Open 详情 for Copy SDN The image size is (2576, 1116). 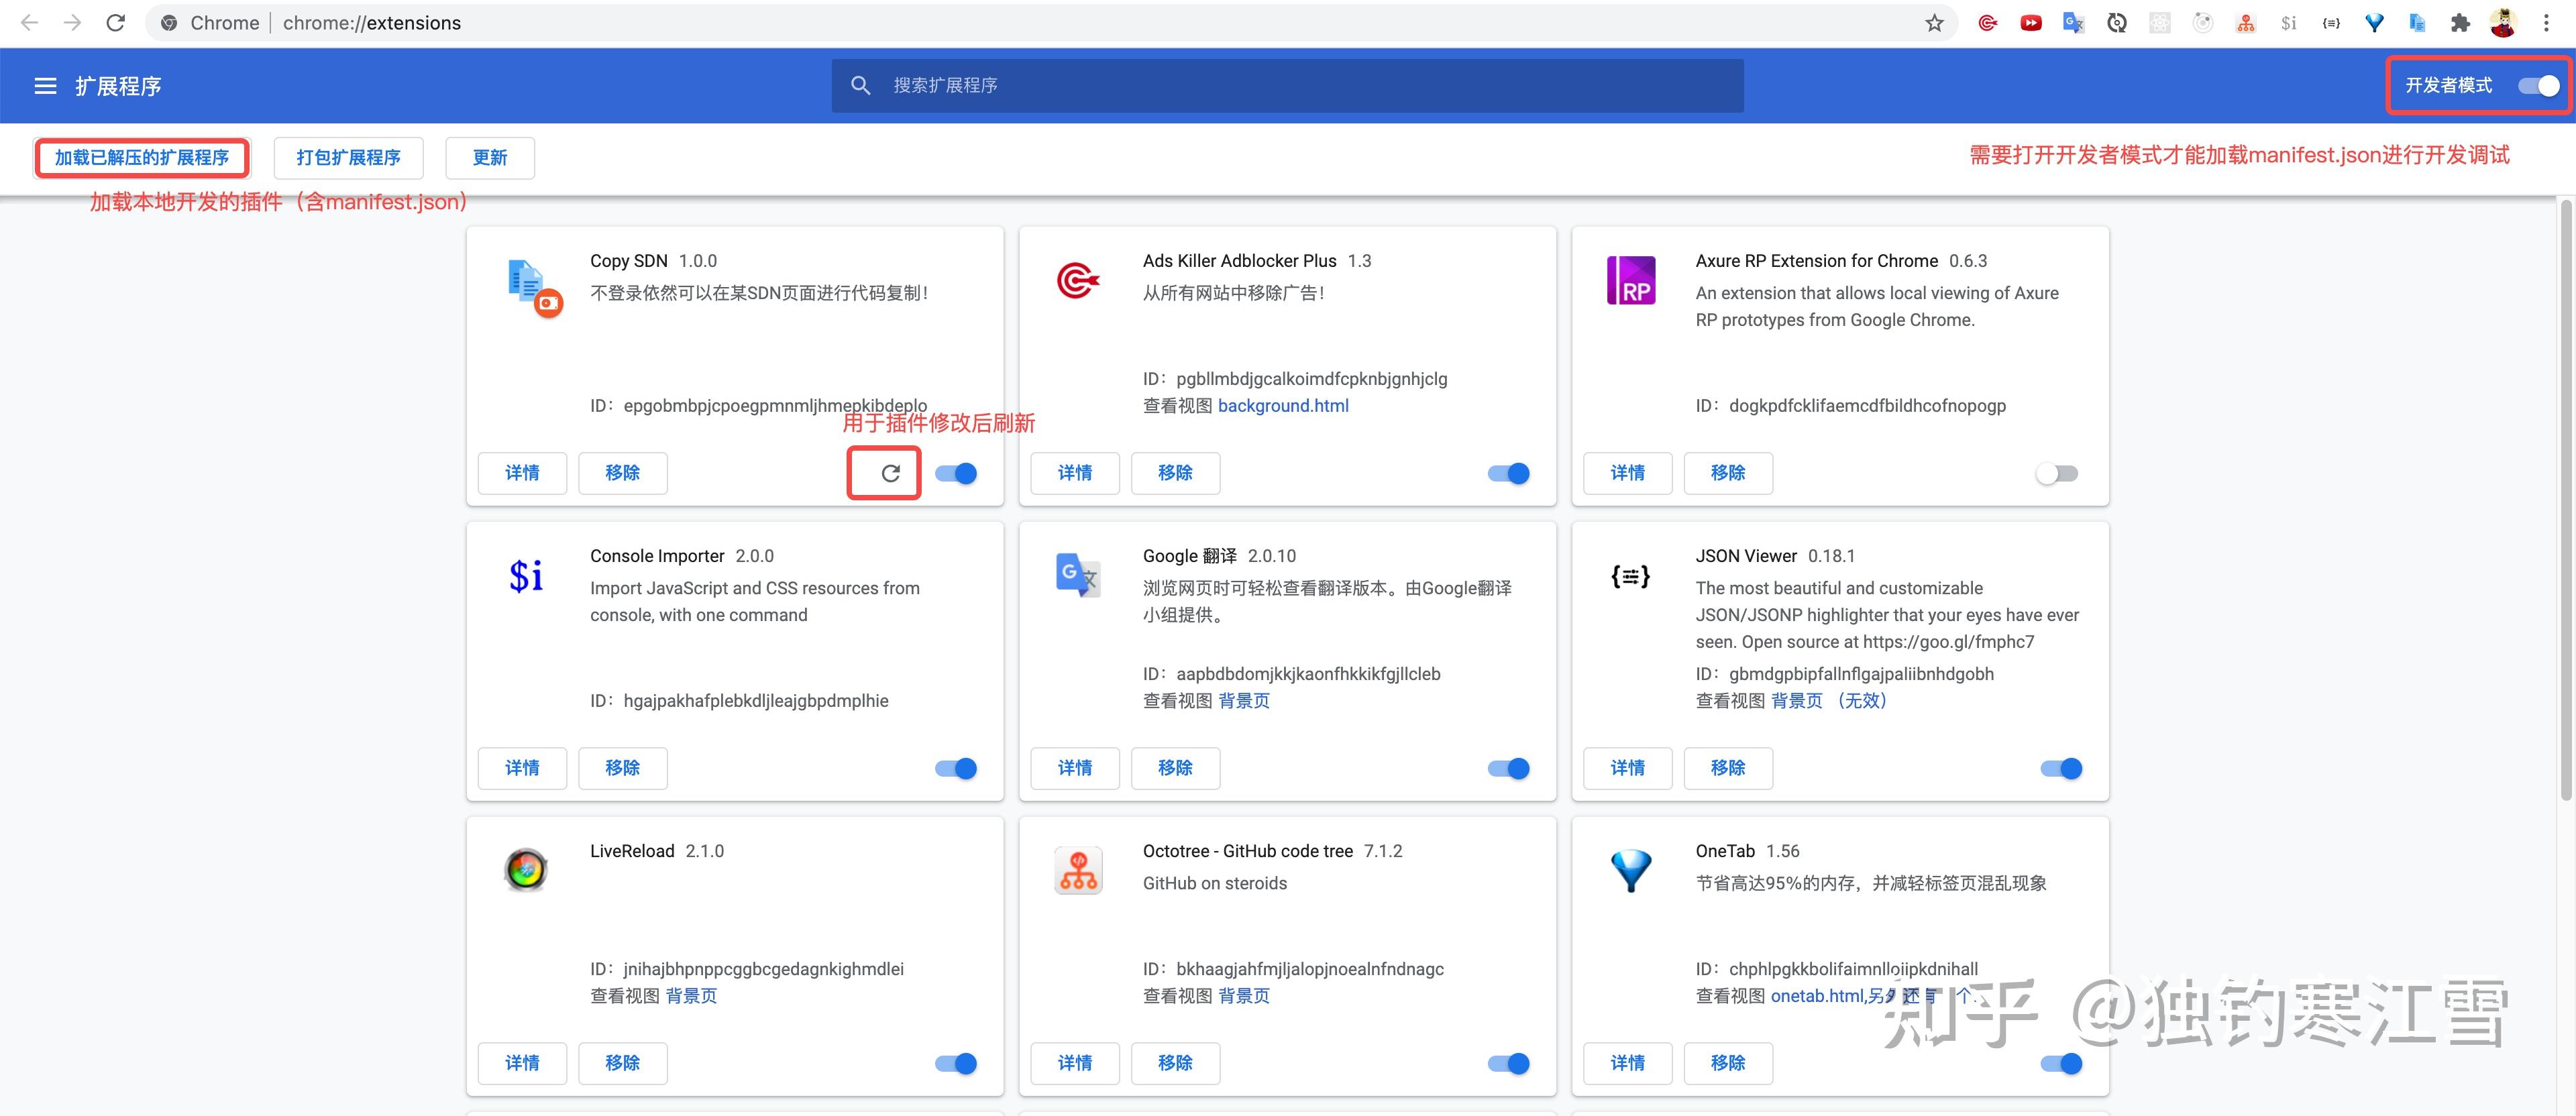[x=522, y=473]
